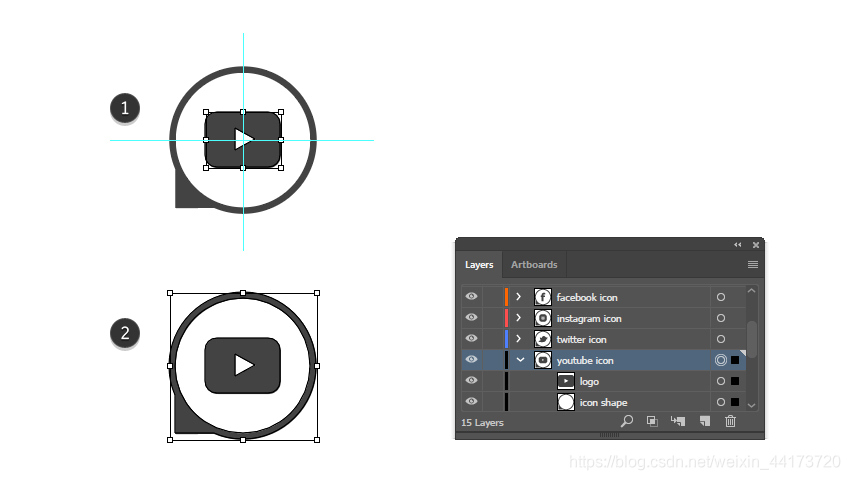Hide the instagram icon layer
850x480 pixels.
[472, 318]
